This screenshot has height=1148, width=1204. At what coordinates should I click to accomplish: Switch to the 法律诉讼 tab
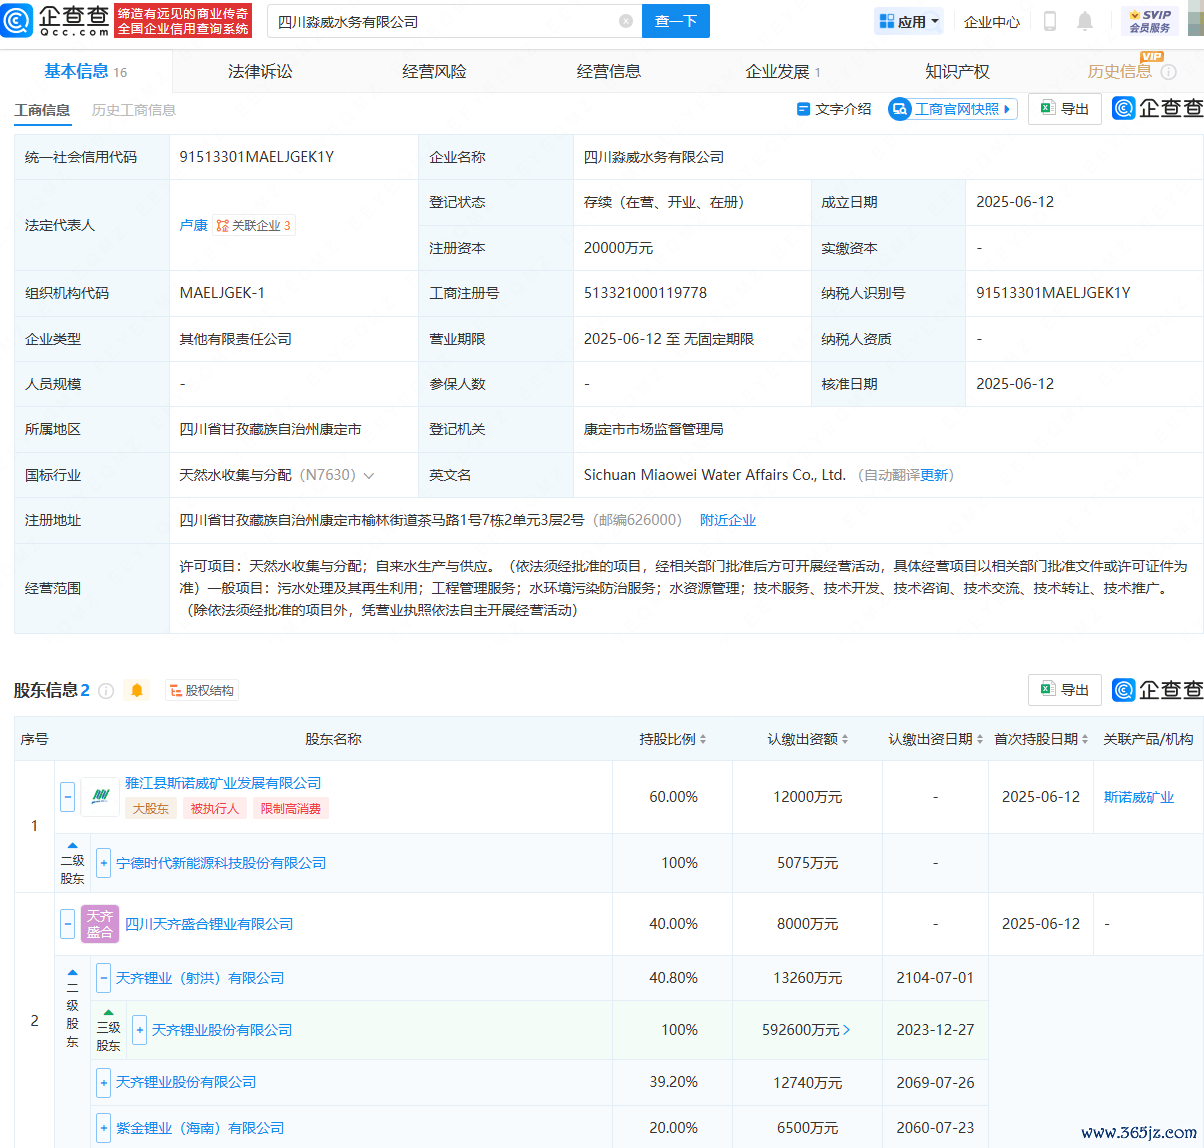260,71
